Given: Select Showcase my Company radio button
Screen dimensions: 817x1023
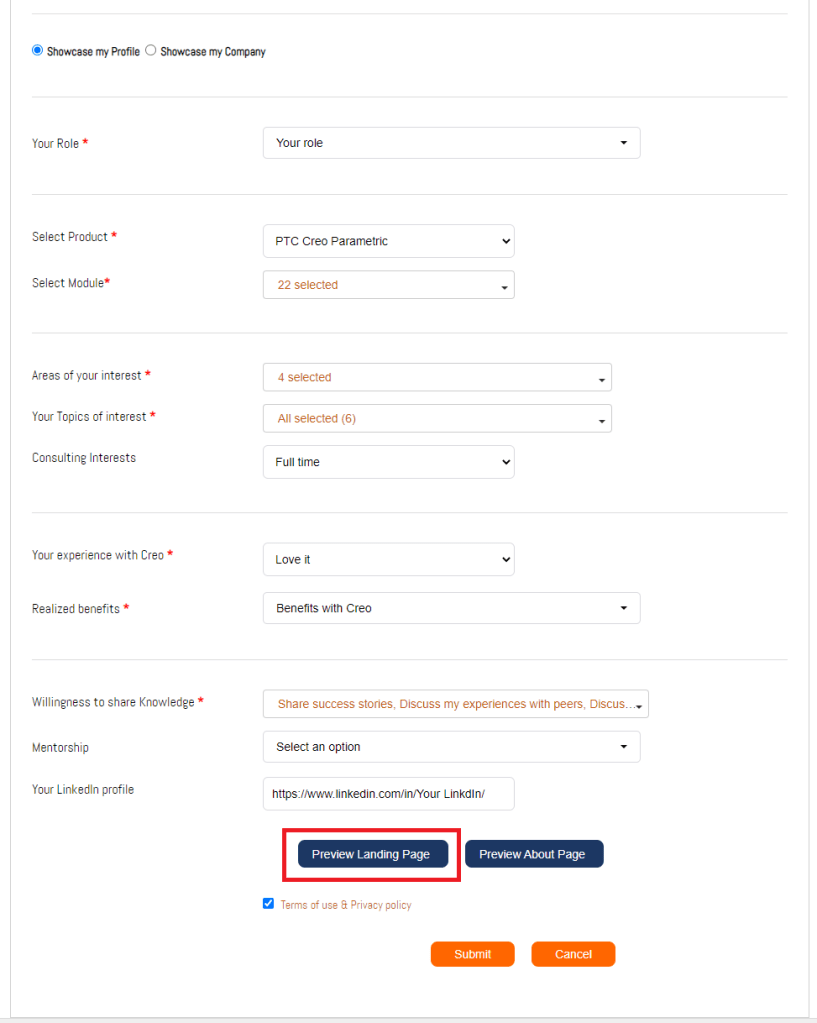Looking at the screenshot, I should (x=151, y=50).
